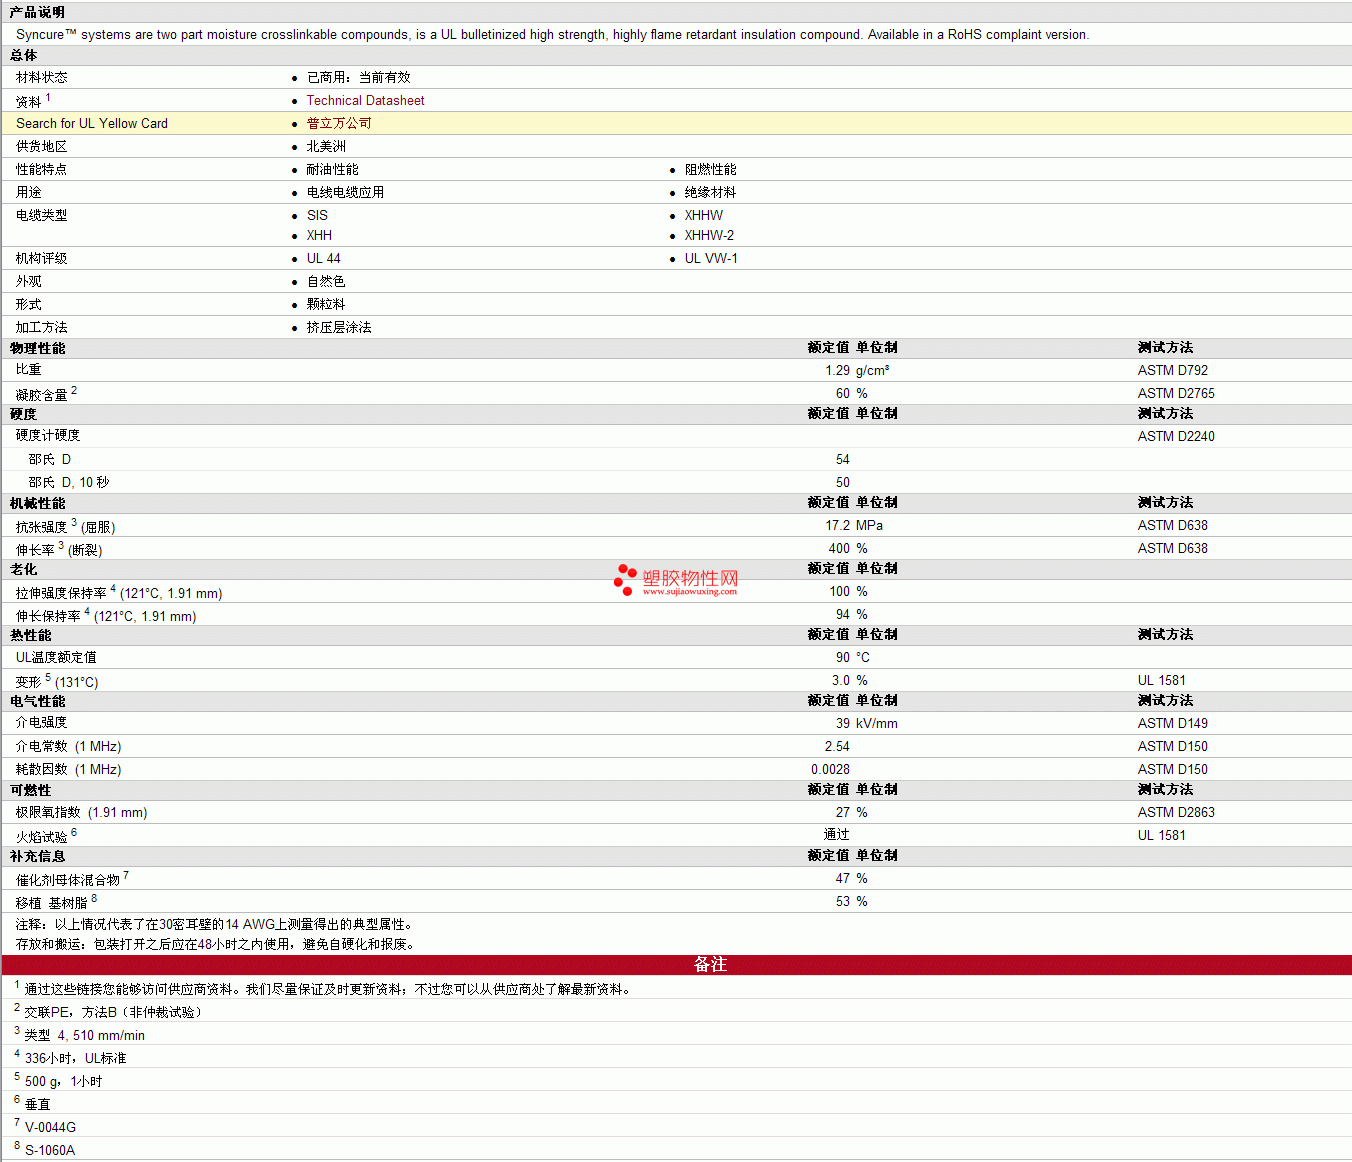Click the www.sujiaowuxing.com watermark URL
Image resolution: width=1352 pixels, height=1162 pixels.
tap(689, 592)
